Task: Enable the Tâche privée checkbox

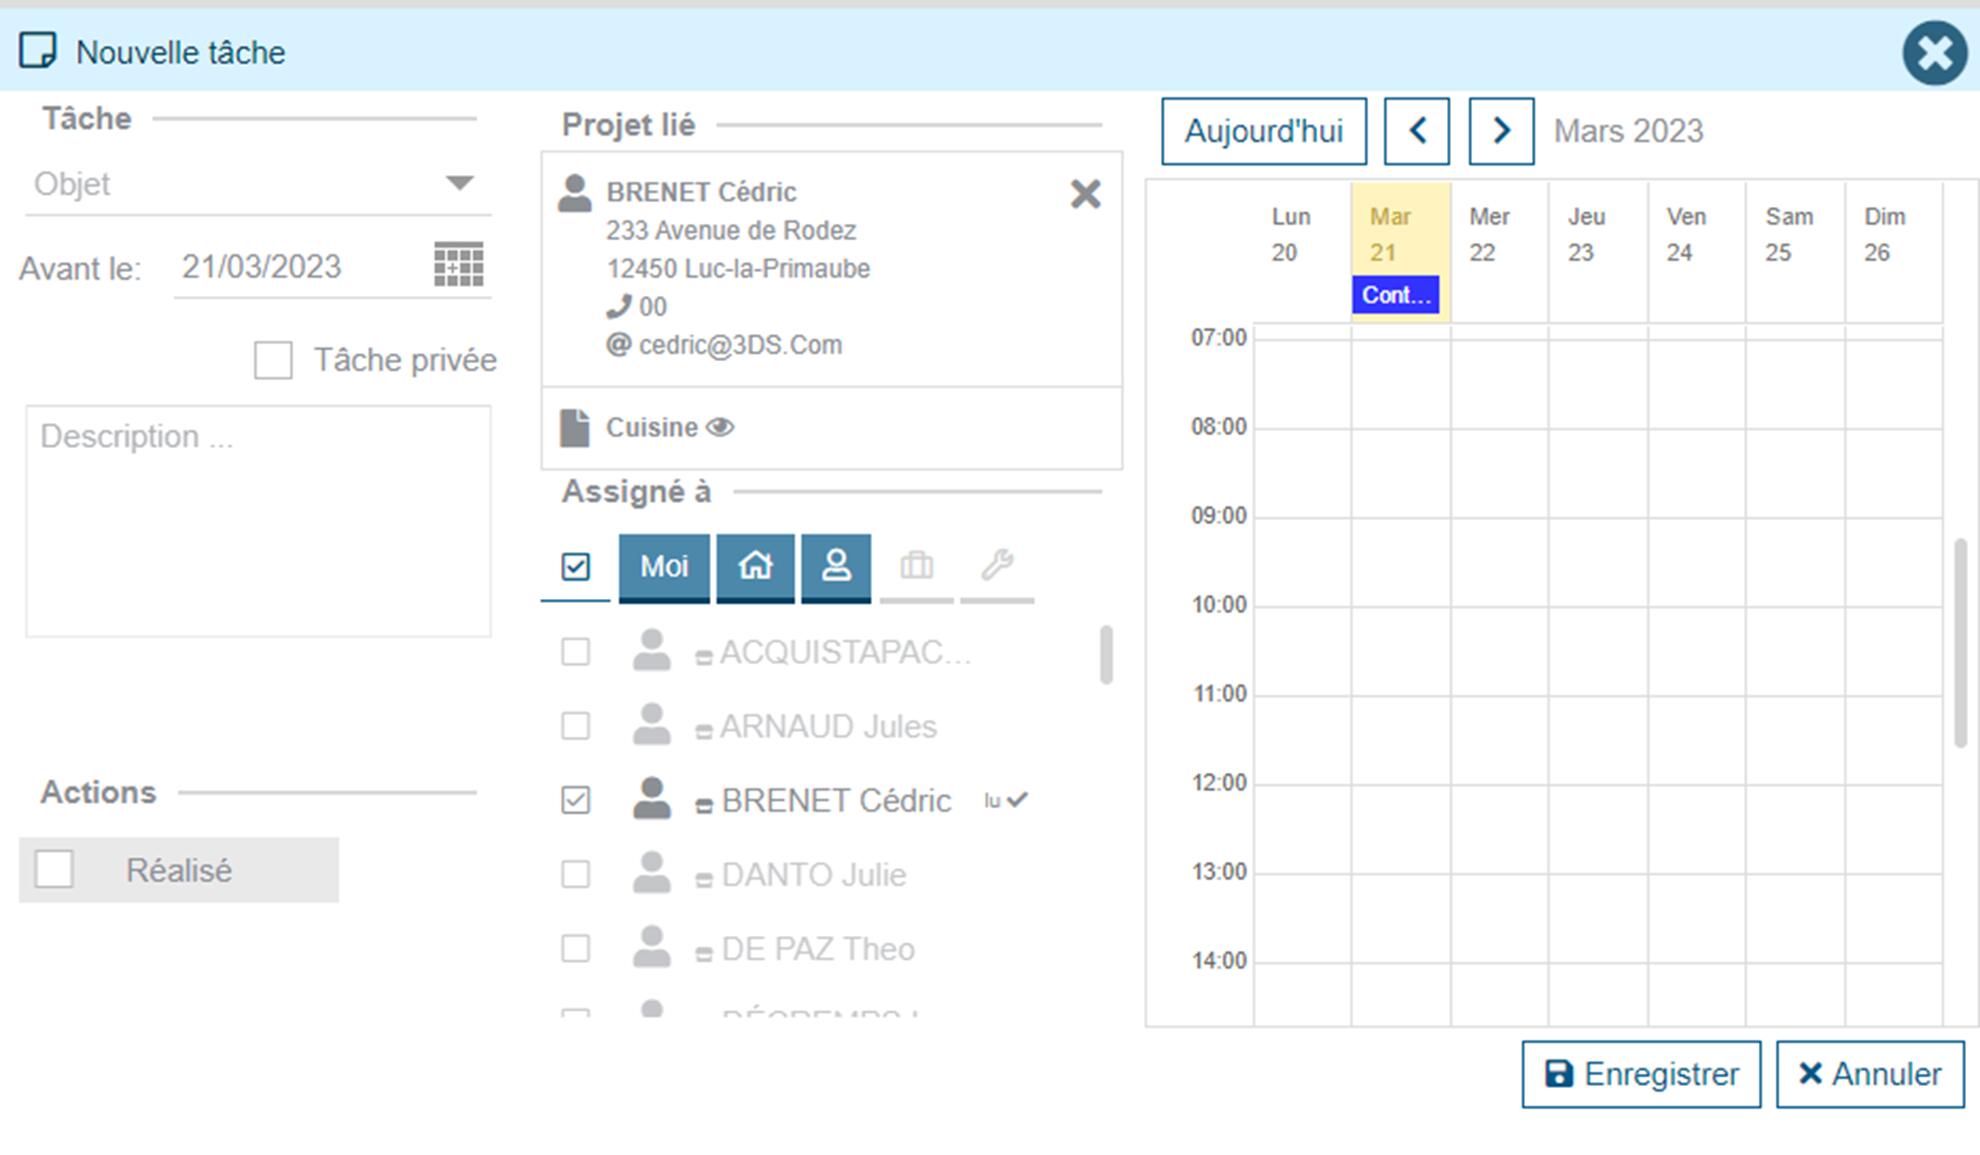Action: pyautogui.click(x=273, y=360)
